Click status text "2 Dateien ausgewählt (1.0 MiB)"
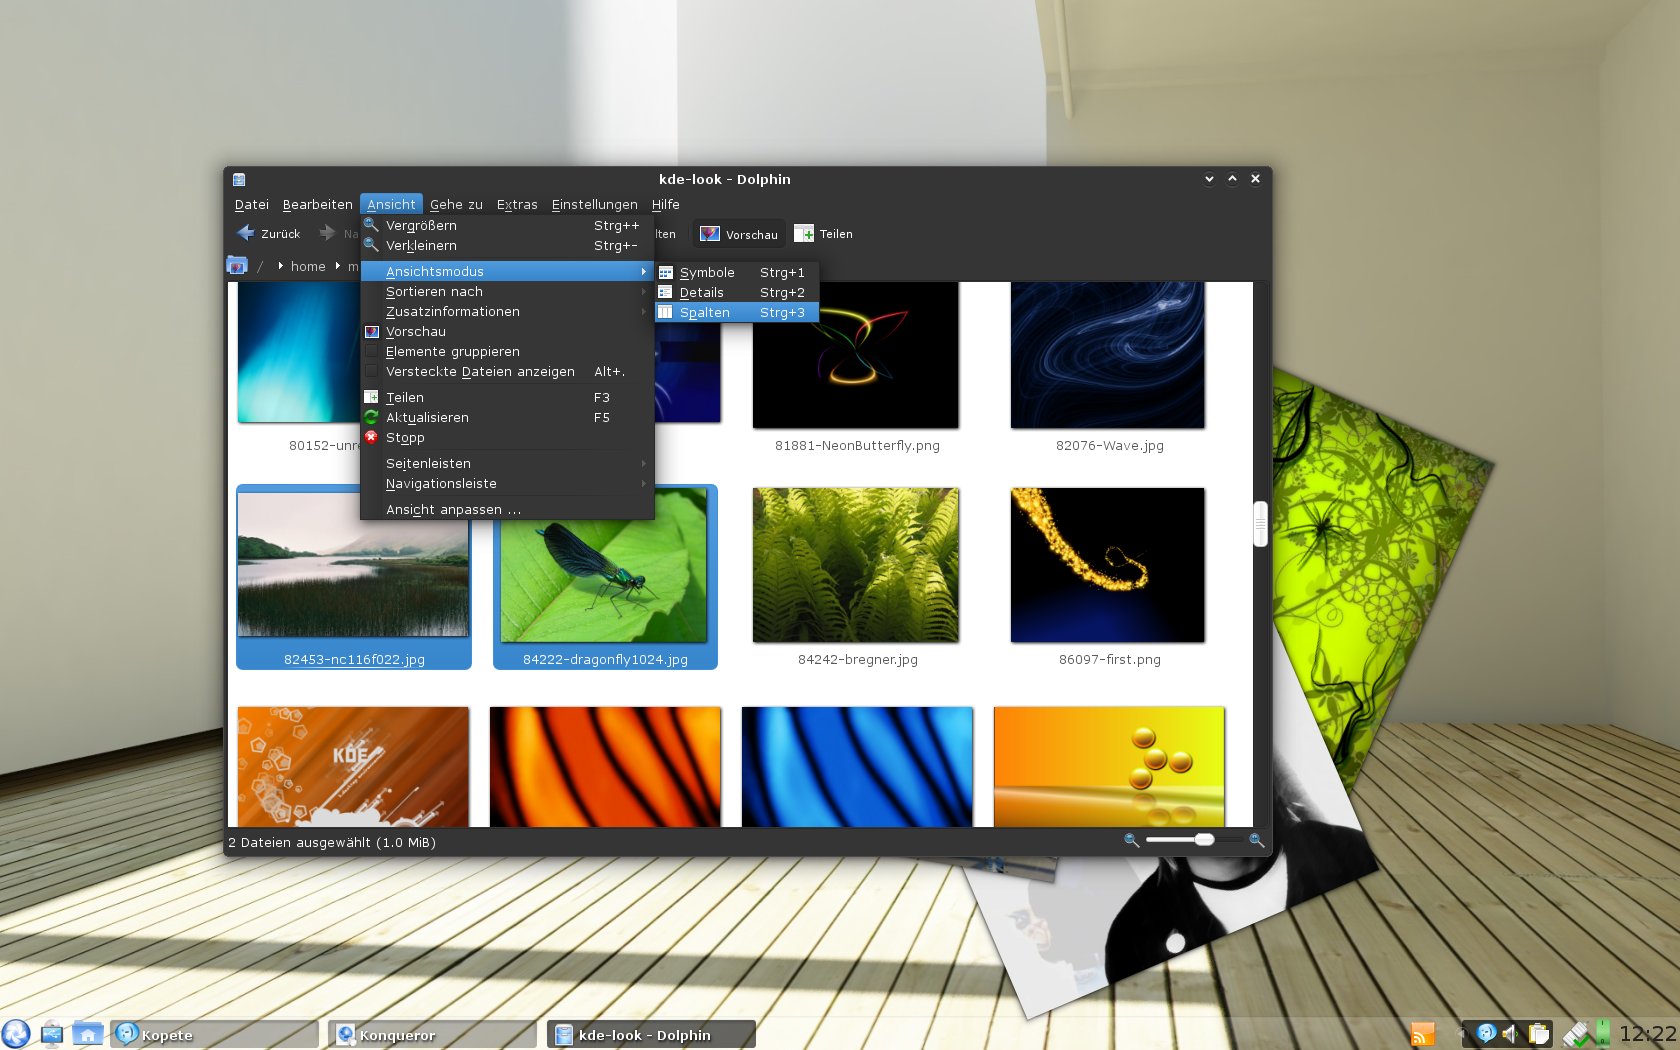 pyautogui.click(x=332, y=842)
